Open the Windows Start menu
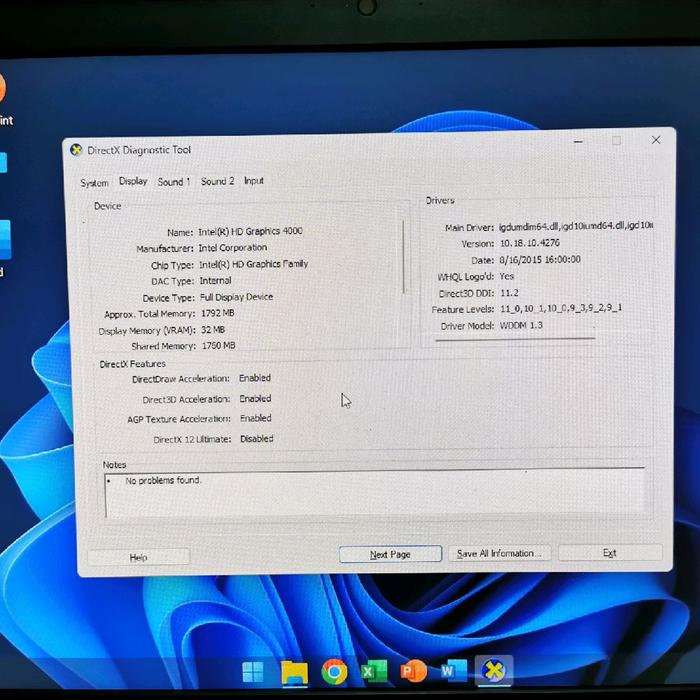Viewport: 700px width, 700px height. [254, 671]
